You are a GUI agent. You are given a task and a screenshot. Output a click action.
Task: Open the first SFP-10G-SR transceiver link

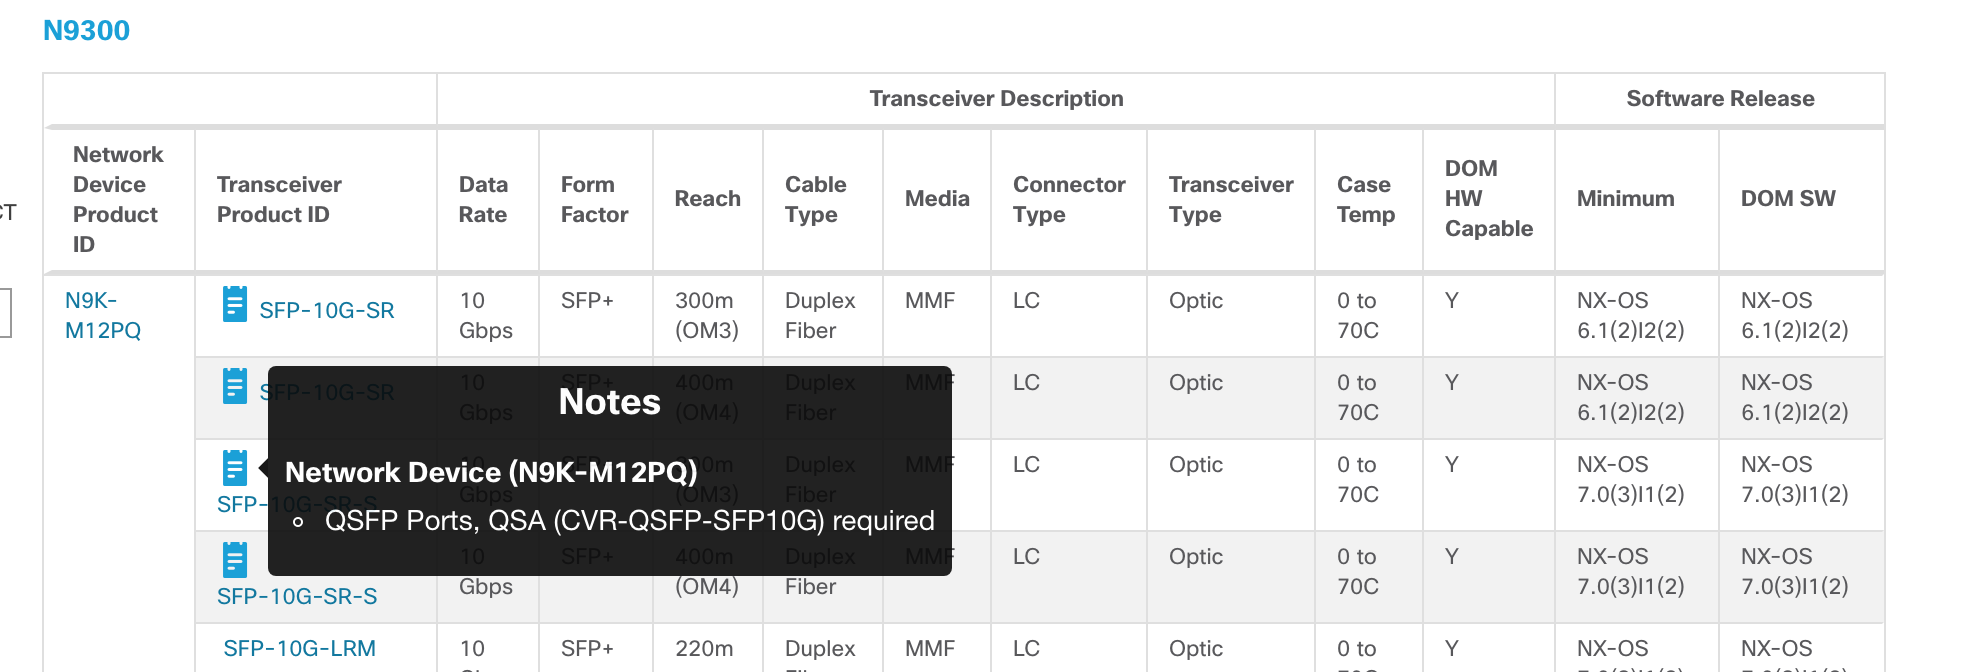coord(327,309)
